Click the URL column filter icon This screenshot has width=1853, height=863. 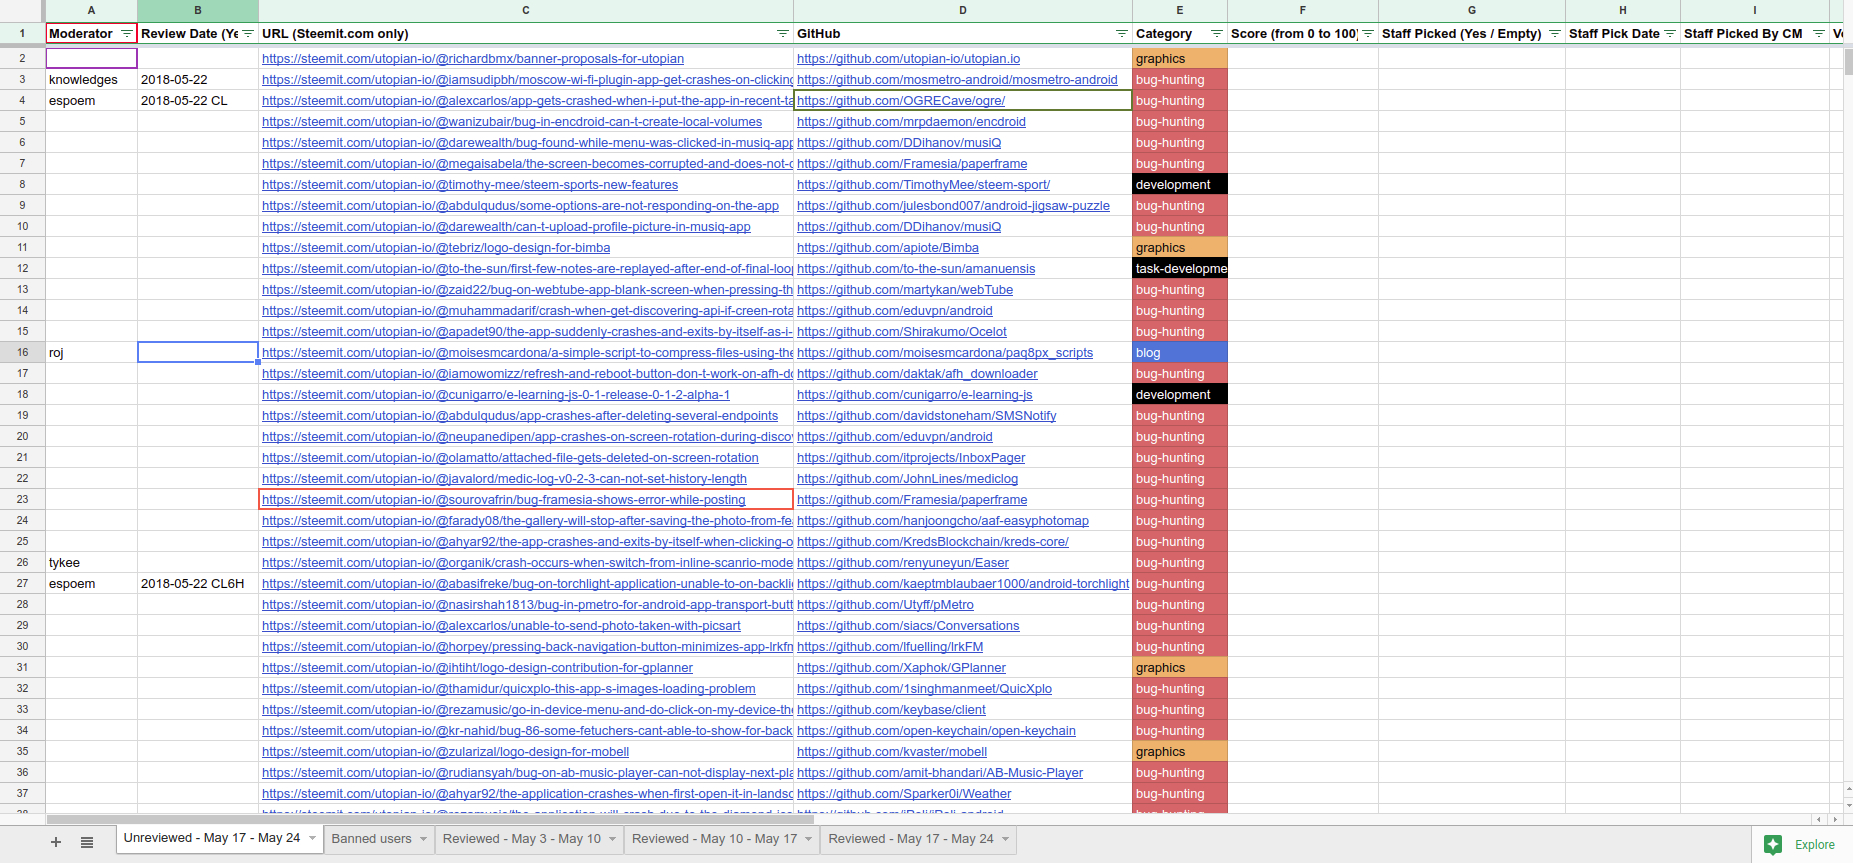click(x=783, y=34)
